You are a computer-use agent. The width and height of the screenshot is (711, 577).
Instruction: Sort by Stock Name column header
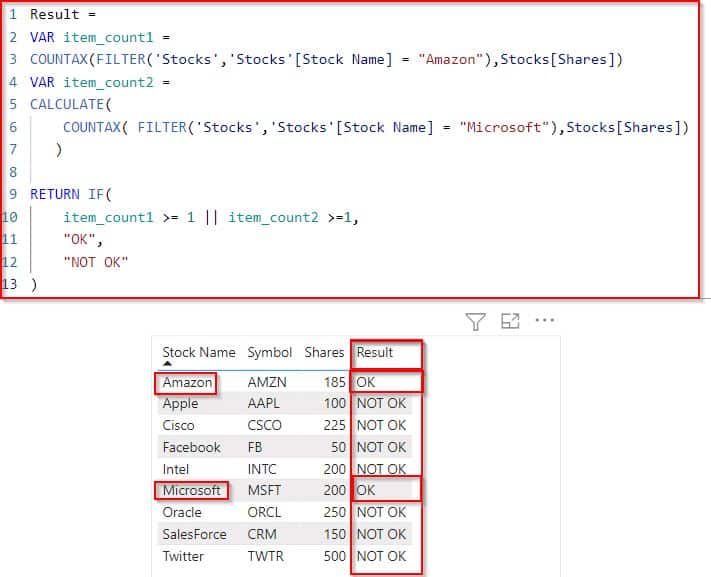[199, 352]
